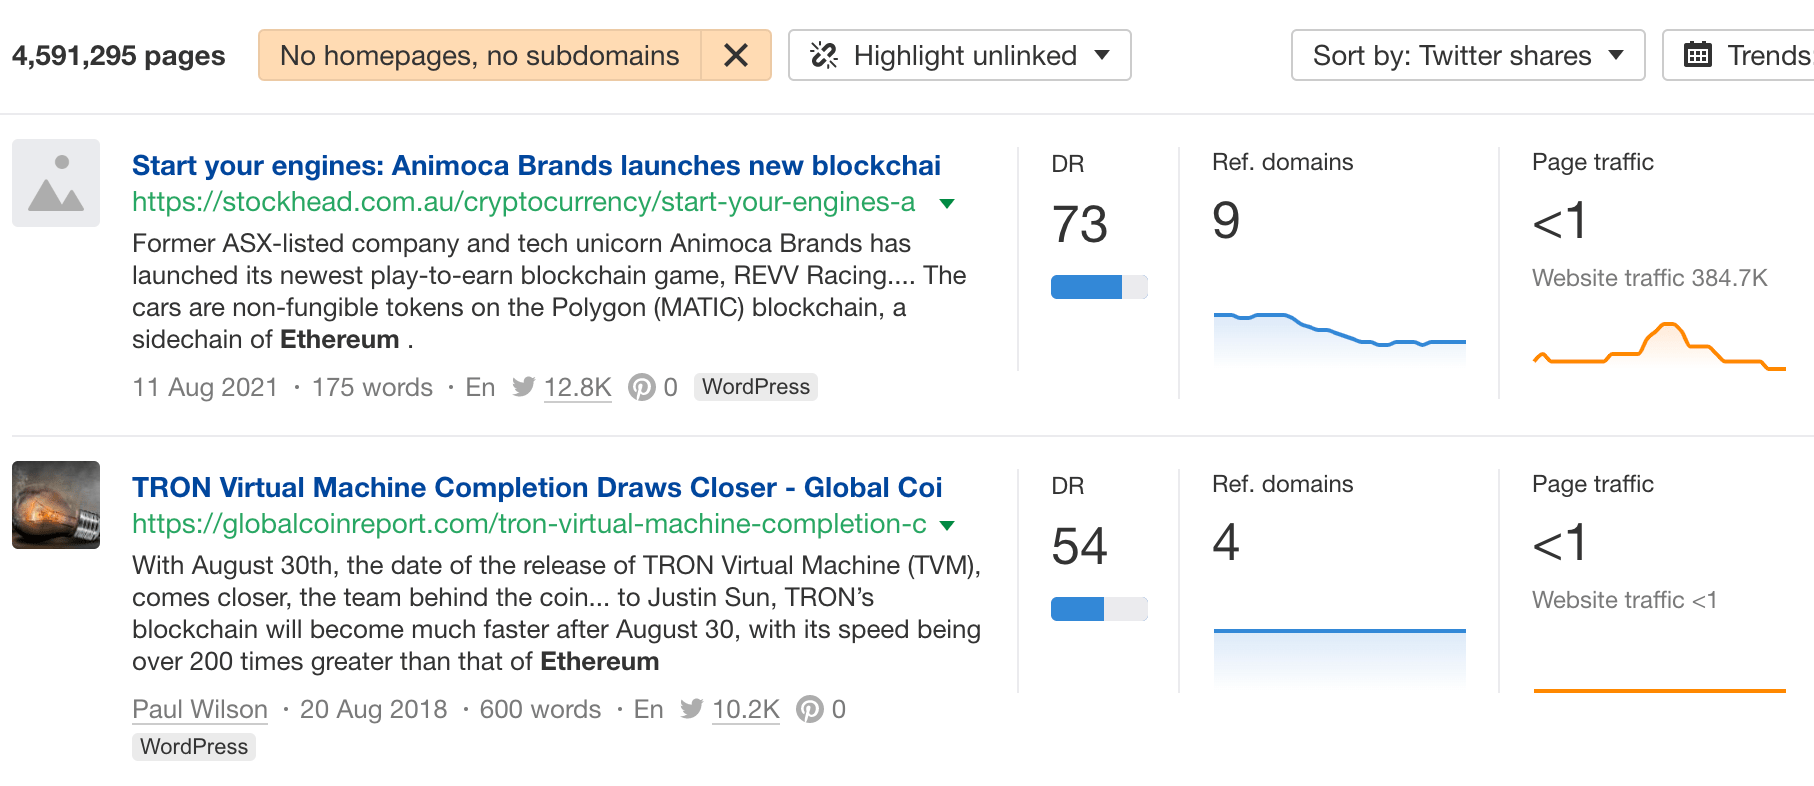1814x786 pixels.
Task: Click the Twitter icon on the Animoca article
Action: (523, 387)
